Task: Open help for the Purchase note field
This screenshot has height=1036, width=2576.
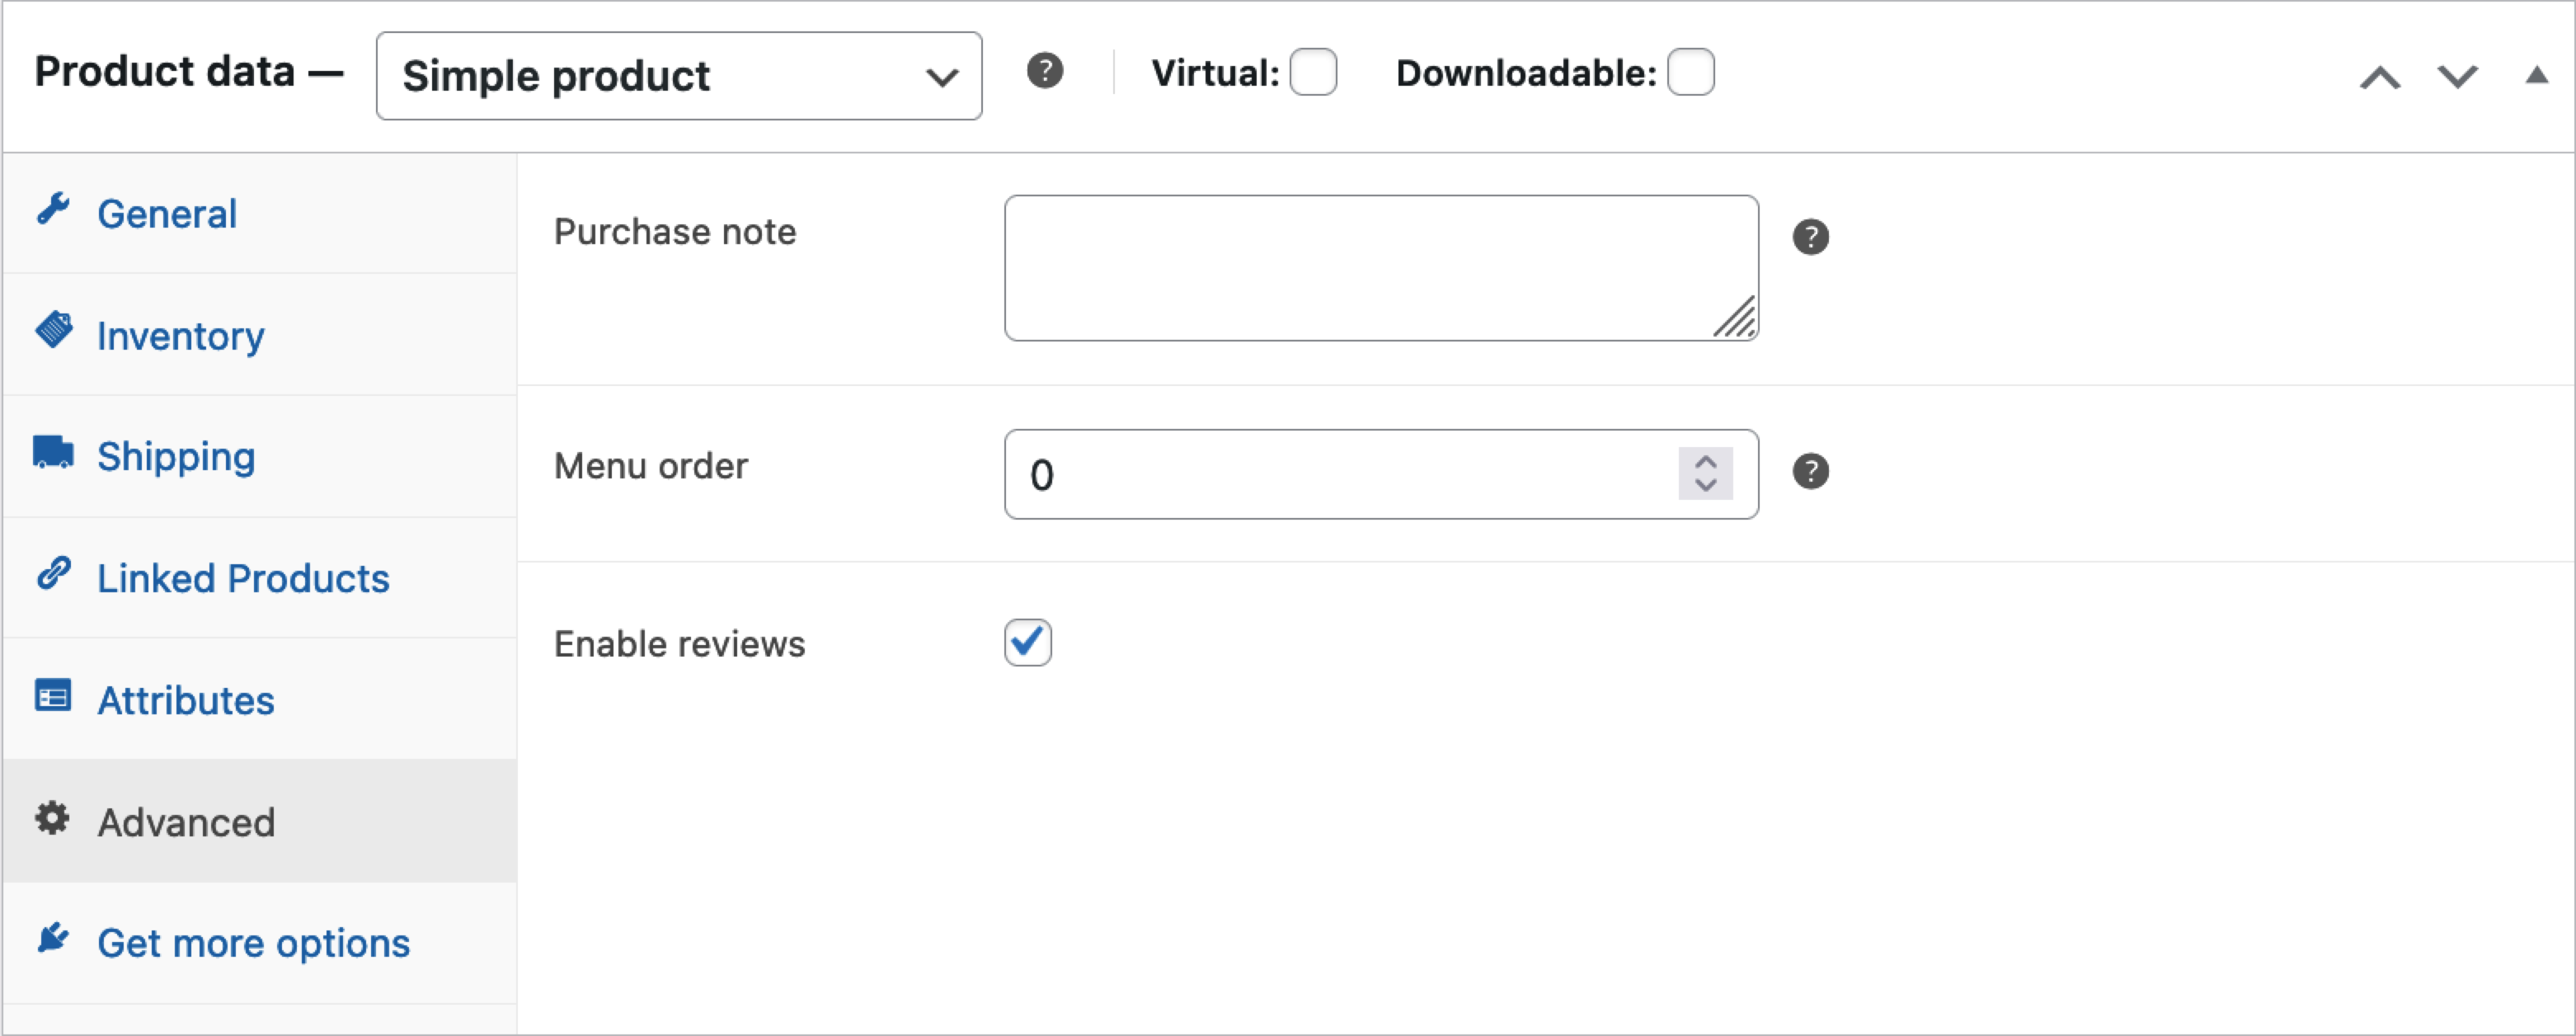Action: click(1812, 236)
